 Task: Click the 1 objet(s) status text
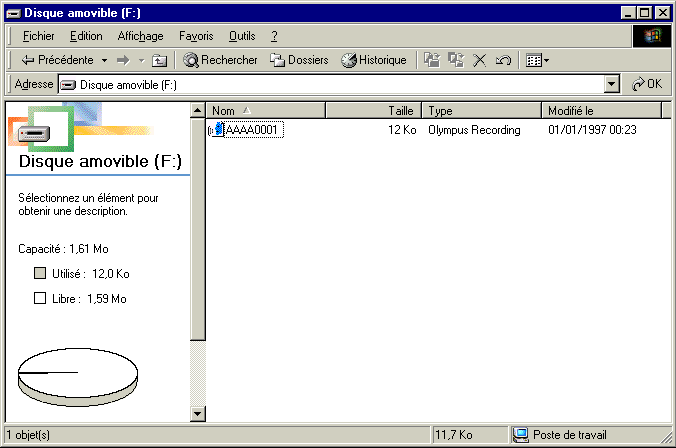pos(28,435)
